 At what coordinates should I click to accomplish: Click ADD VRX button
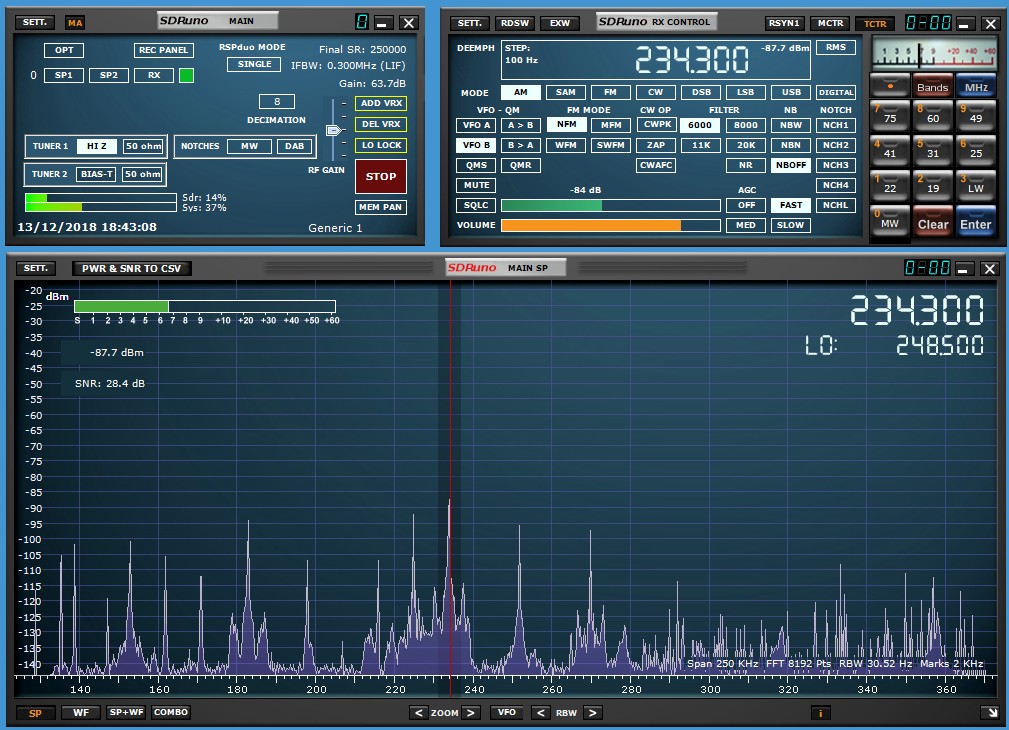[381, 103]
